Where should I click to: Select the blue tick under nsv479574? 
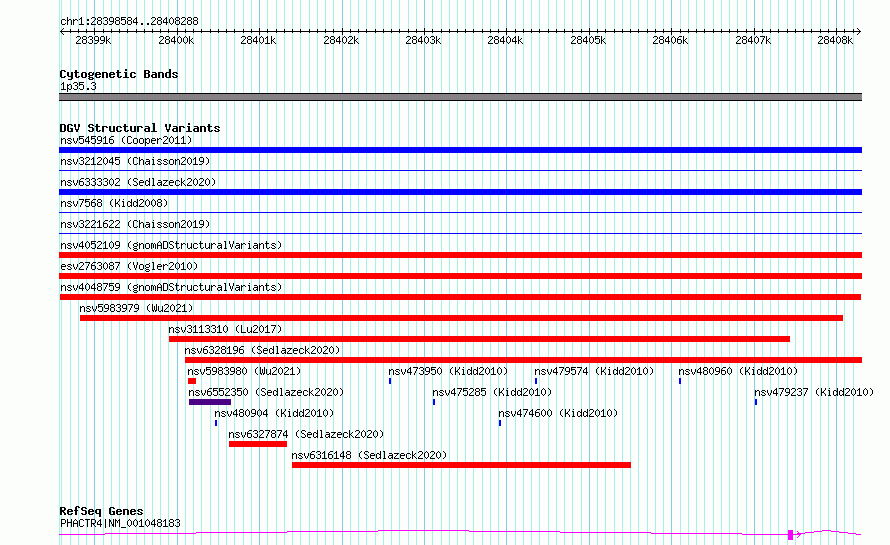(x=536, y=381)
